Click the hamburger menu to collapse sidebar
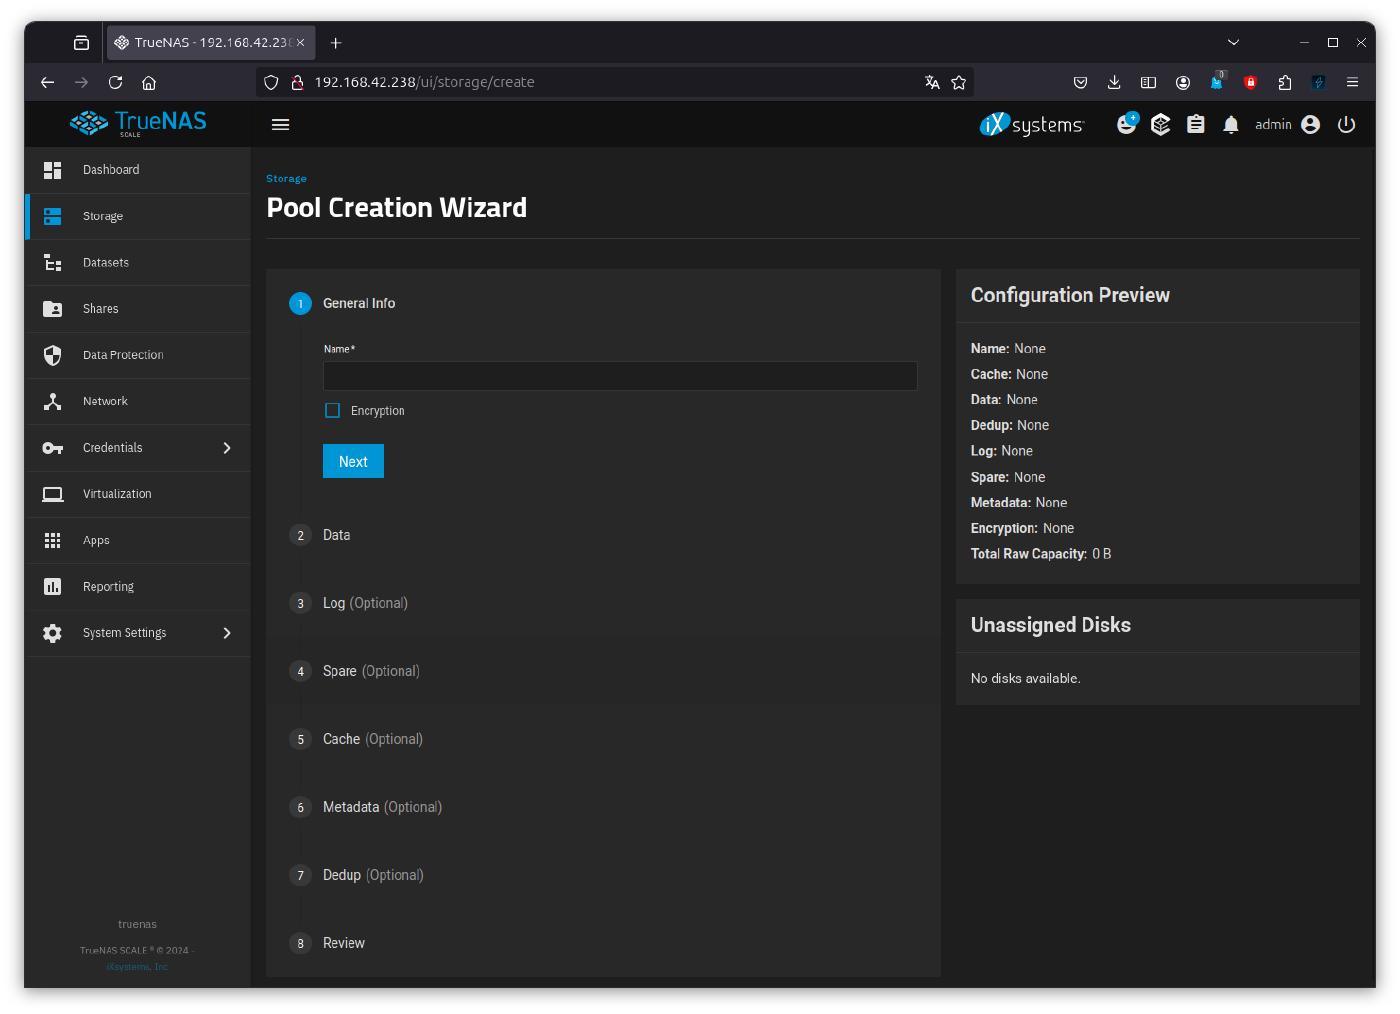Image resolution: width=1400 pixels, height=1014 pixels. click(280, 125)
